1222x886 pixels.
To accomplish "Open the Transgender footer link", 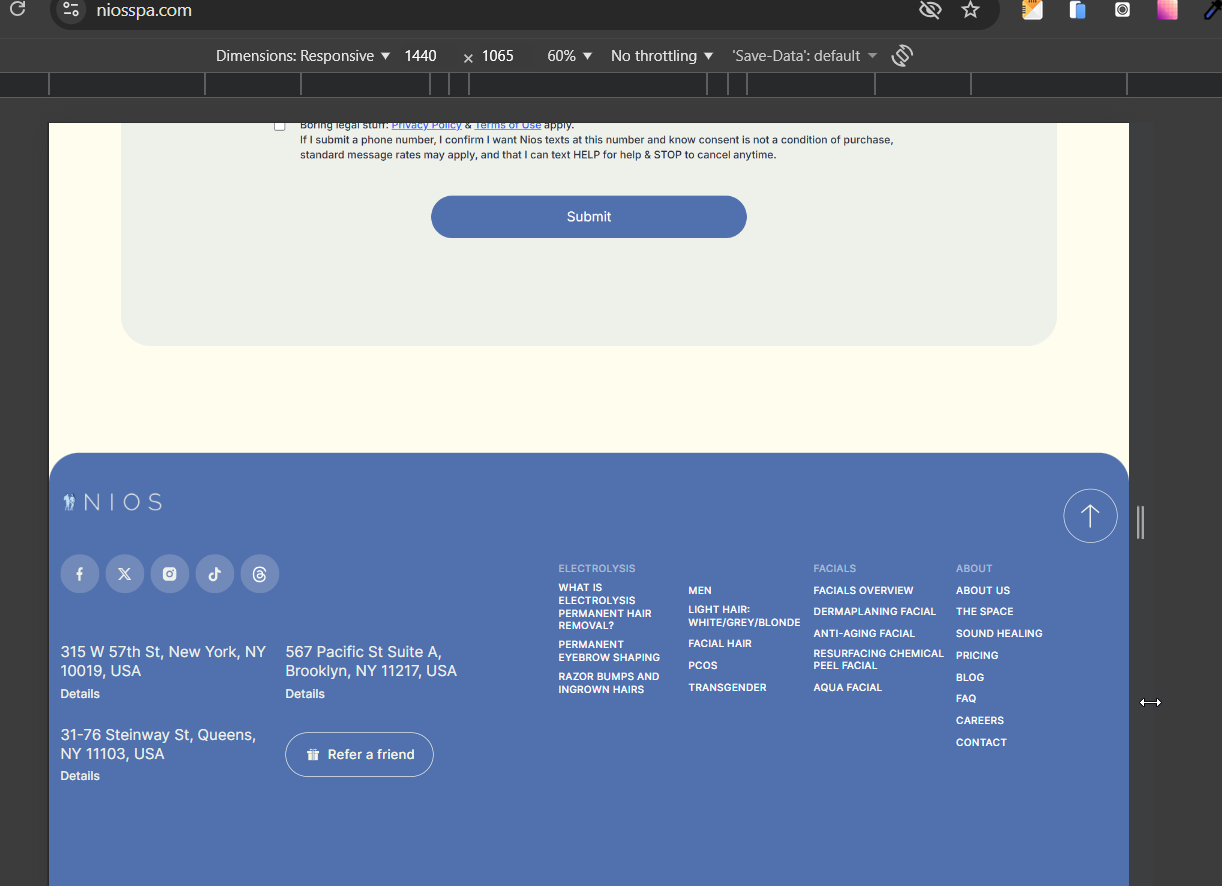I will [x=727, y=688].
